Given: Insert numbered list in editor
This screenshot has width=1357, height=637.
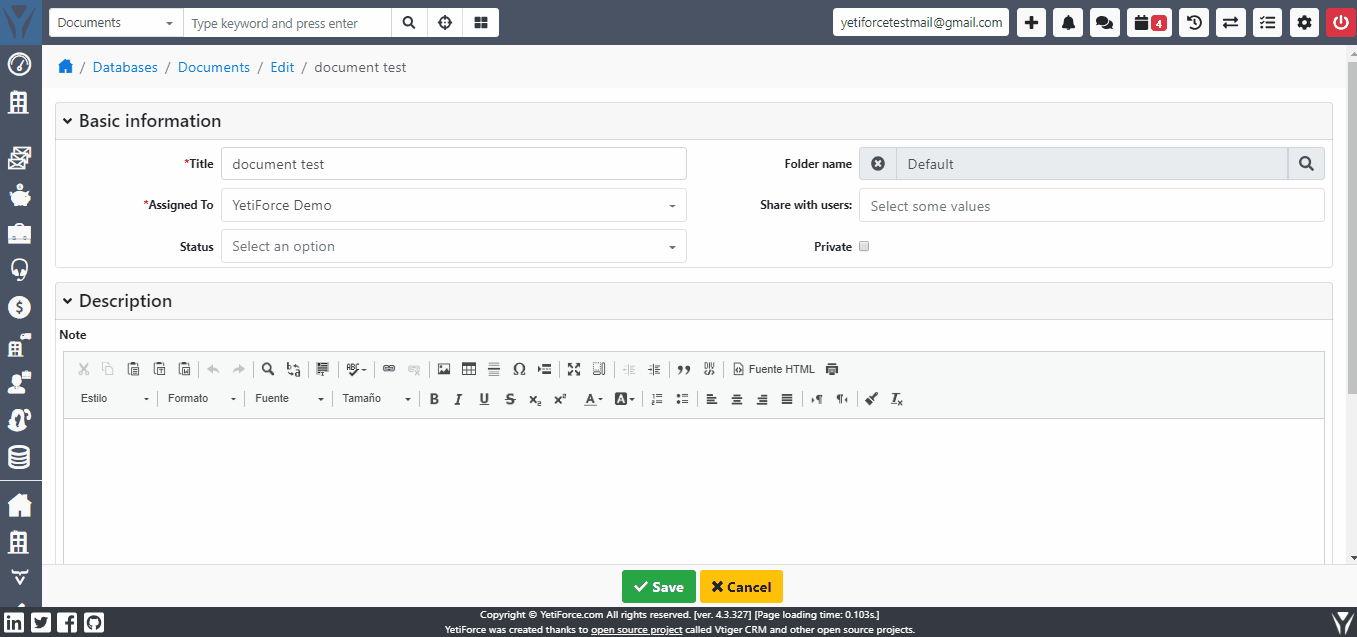Looking at the screenshot, I should pyautogui.click(x=657, y=399).
